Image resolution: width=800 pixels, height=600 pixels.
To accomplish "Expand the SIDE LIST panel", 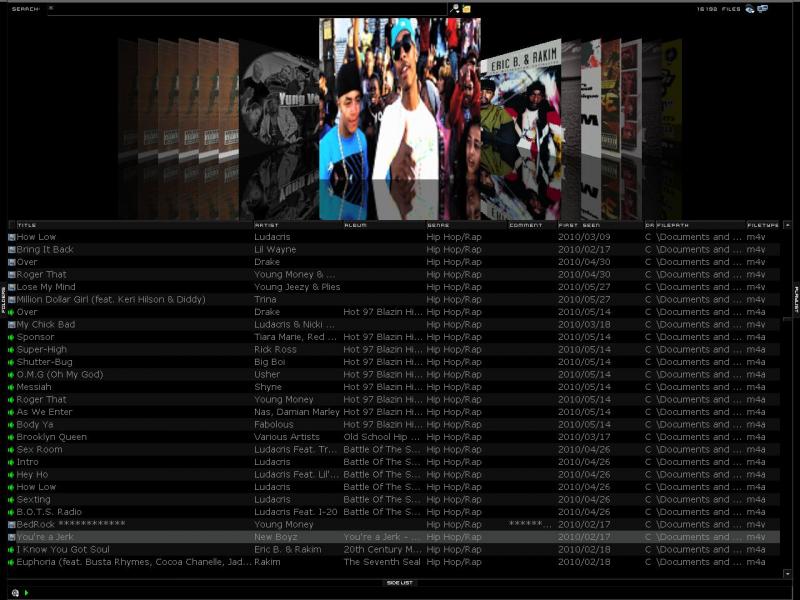I will pyautogui.click(x=399, y=583).
